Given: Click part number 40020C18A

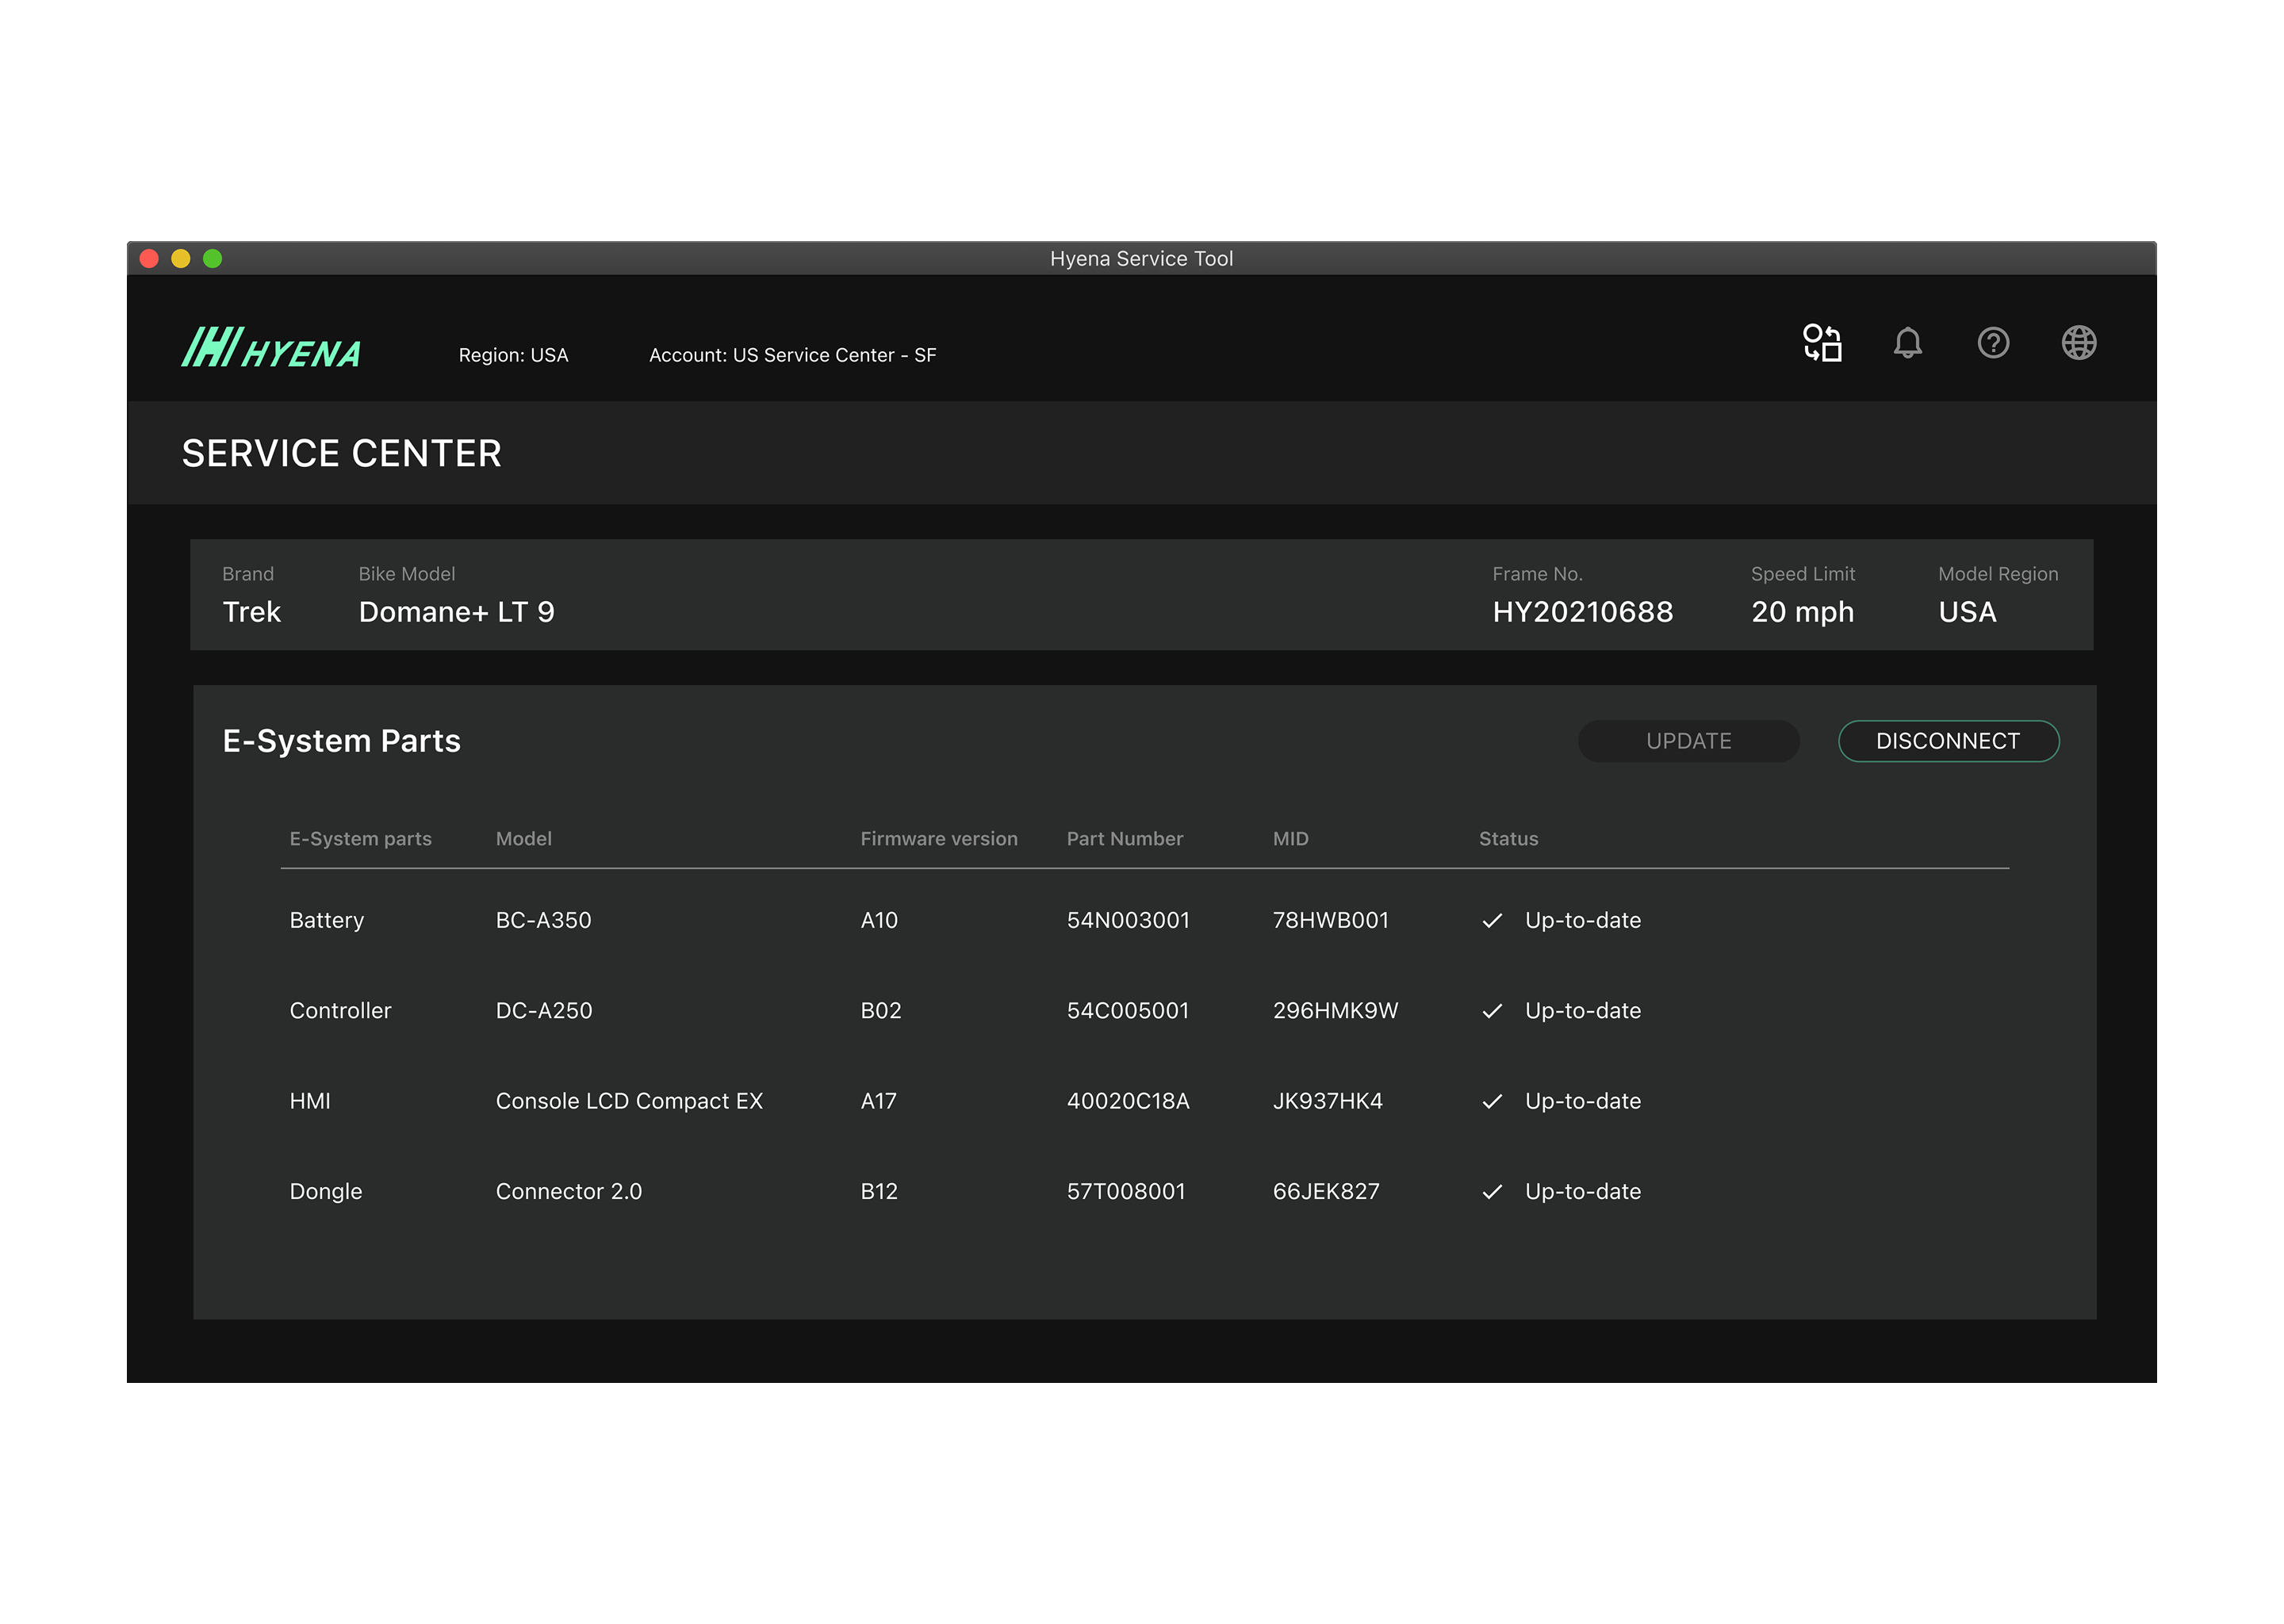Looking at the screenshot, I should (x=1128, y=1101).
